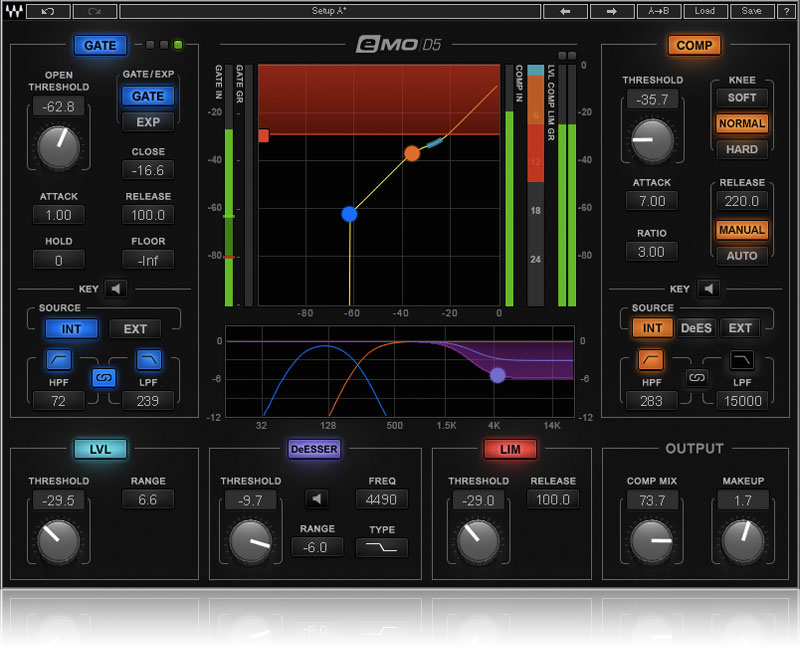Image resolution: width=800 pixels, height=650 pixels.
Task: Select the HARD knee option
Action: point(741,149)
